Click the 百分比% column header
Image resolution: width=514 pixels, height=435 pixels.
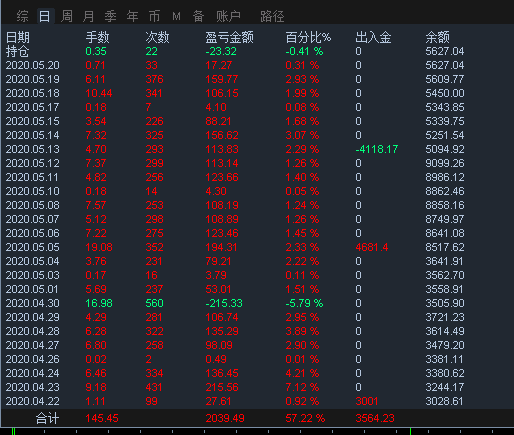[308, 37]
